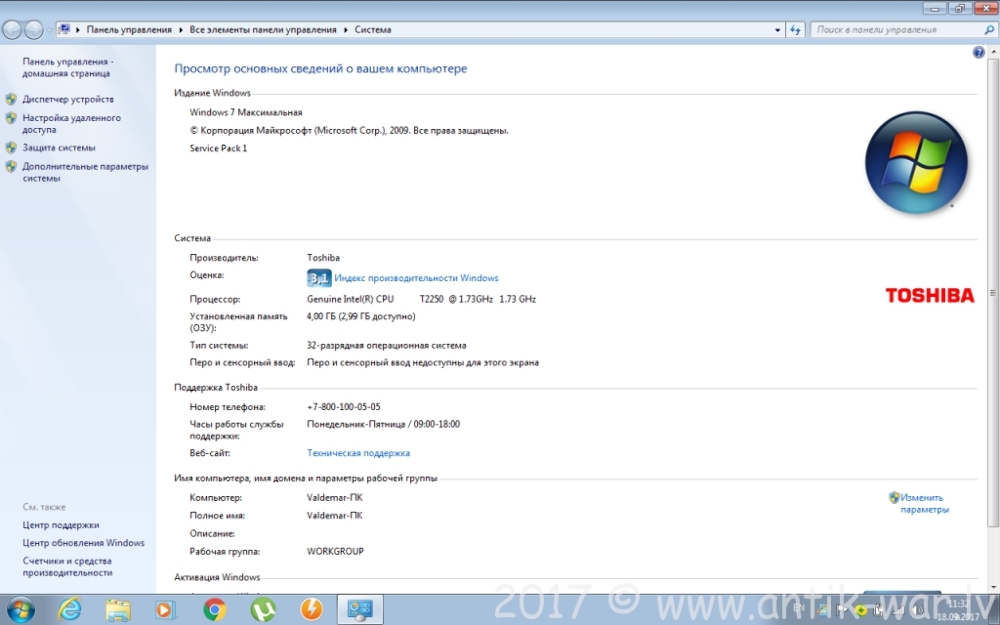The width and height of the screenshot is (1000, 625).
Task: Expand the breadcrumb arrow after 'Панель управления'
Action: [x=181, y=30]
